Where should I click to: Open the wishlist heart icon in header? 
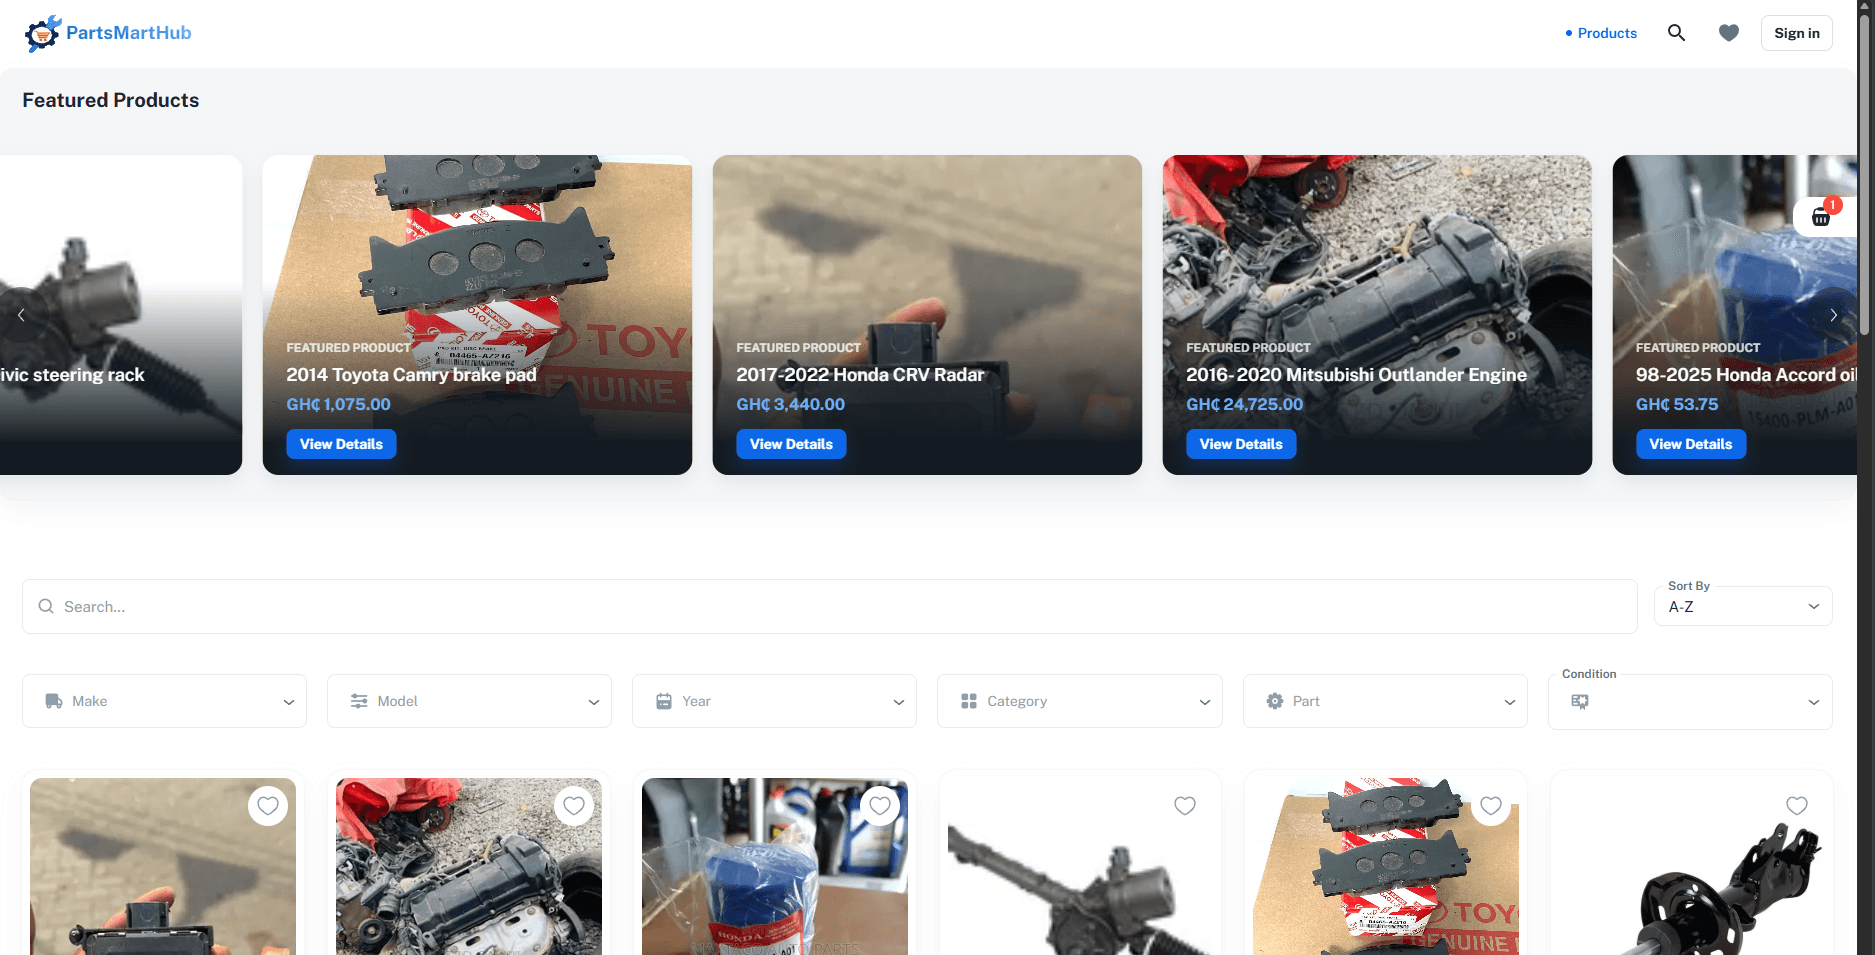[1729, 33]
